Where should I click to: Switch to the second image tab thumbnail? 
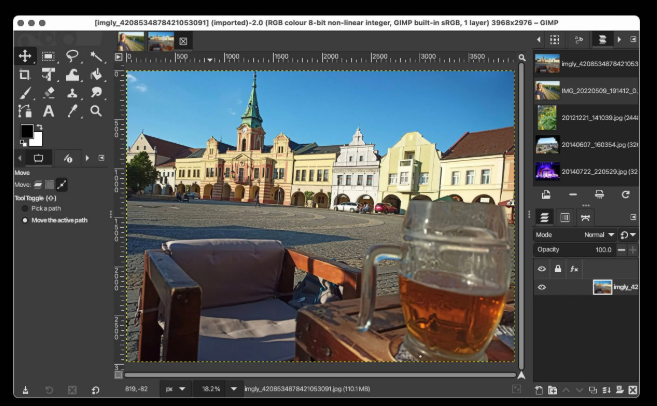coord(161,41)
